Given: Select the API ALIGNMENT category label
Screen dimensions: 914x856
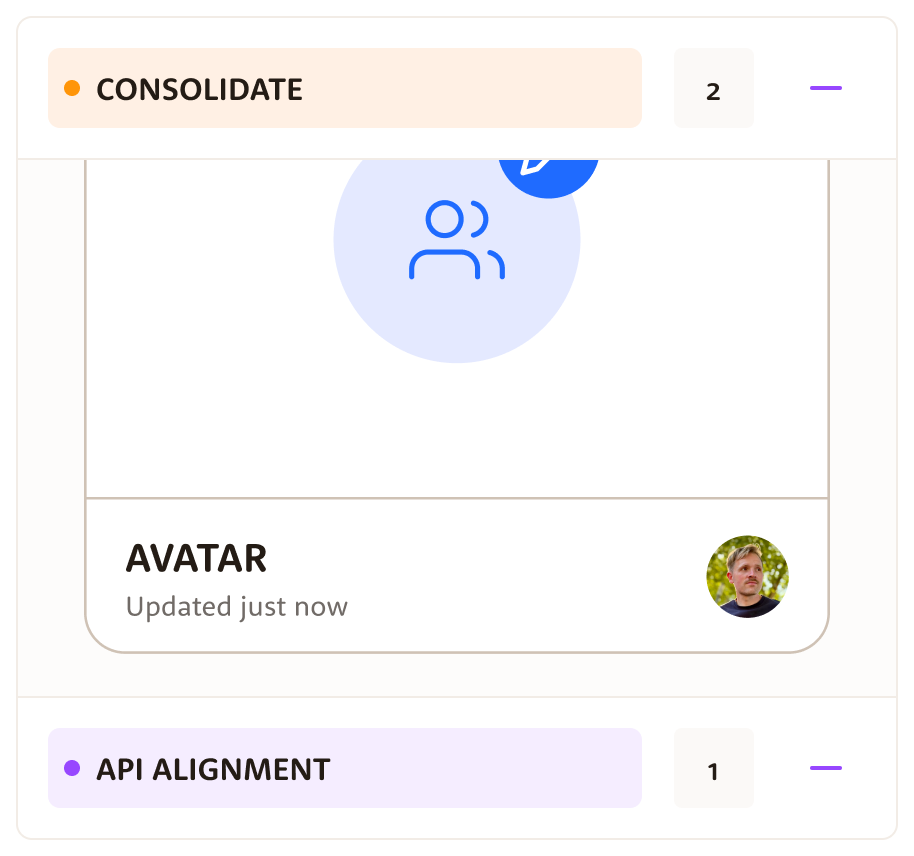Looking at the screenshot, I should tap(213, 769).
